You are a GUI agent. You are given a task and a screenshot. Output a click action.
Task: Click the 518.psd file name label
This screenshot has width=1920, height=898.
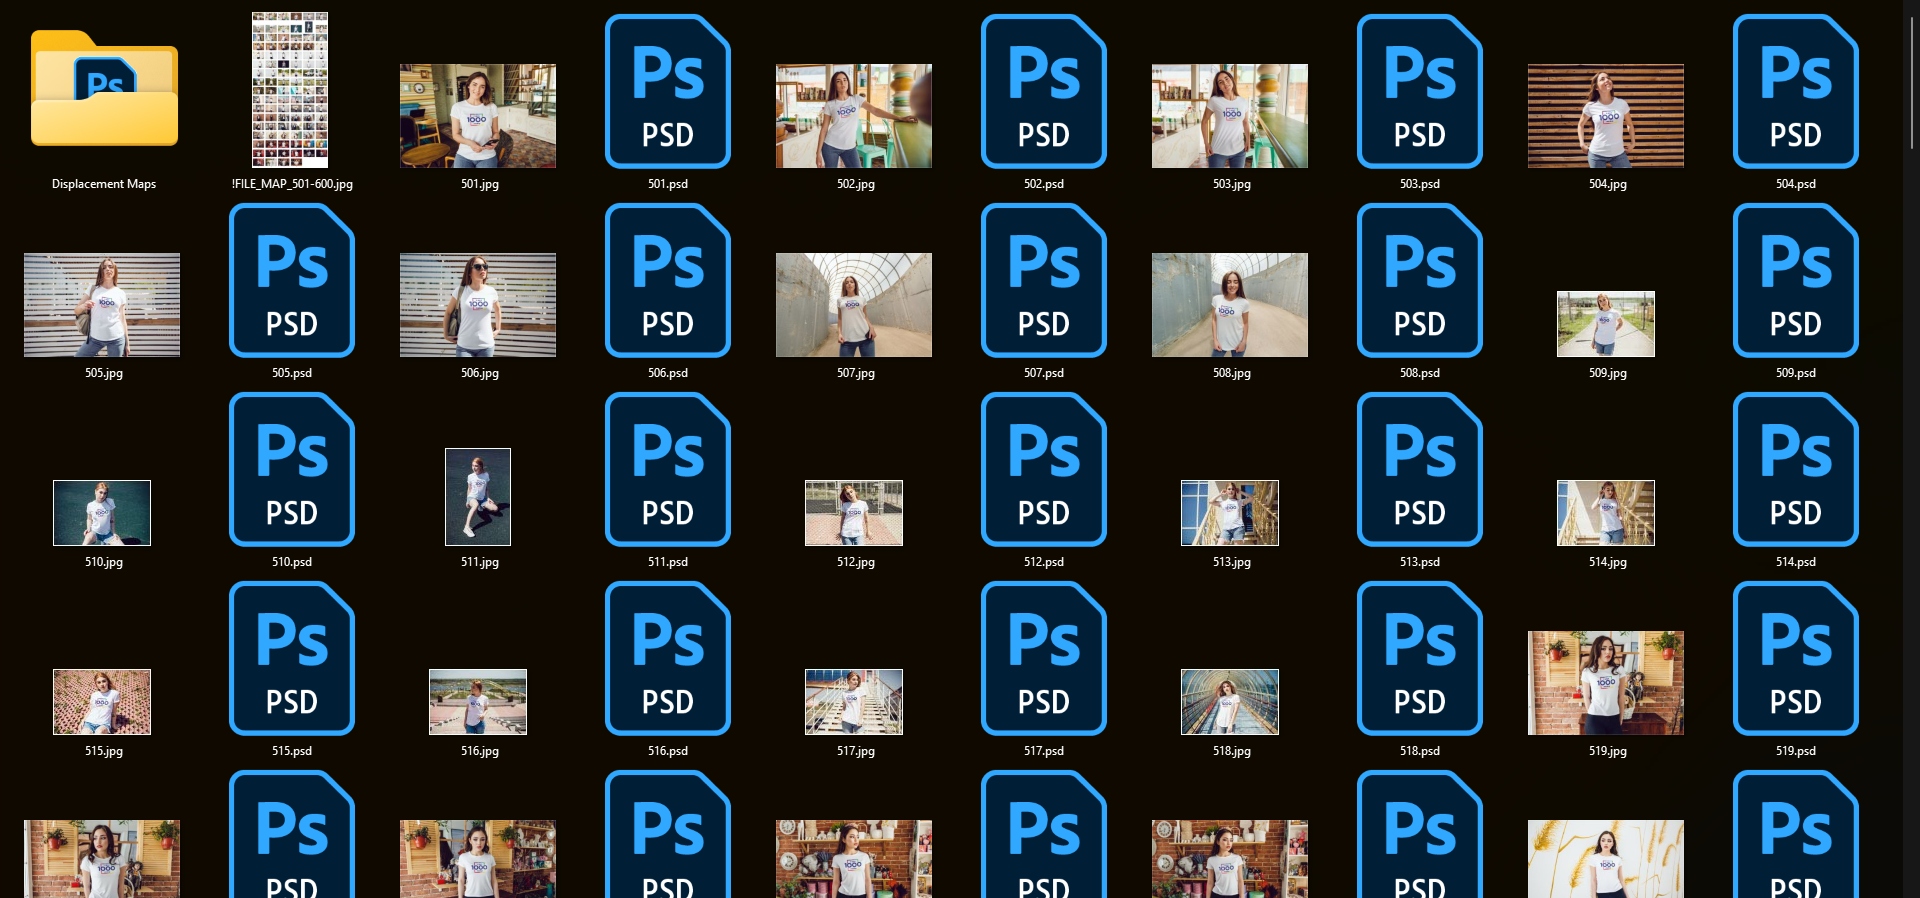tap(1419, 751)
